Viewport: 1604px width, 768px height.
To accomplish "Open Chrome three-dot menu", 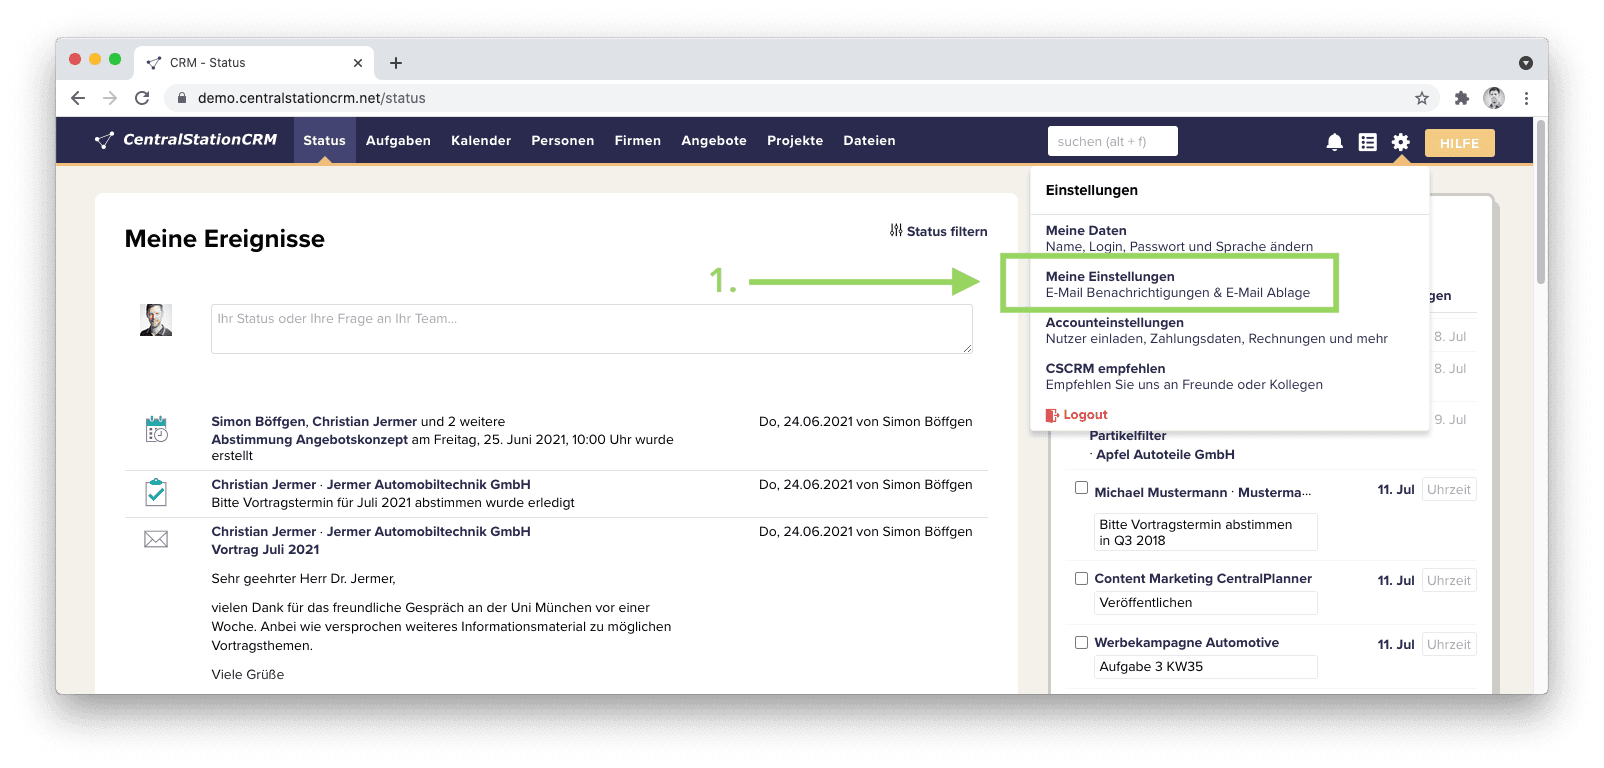I will [1526, 98].
